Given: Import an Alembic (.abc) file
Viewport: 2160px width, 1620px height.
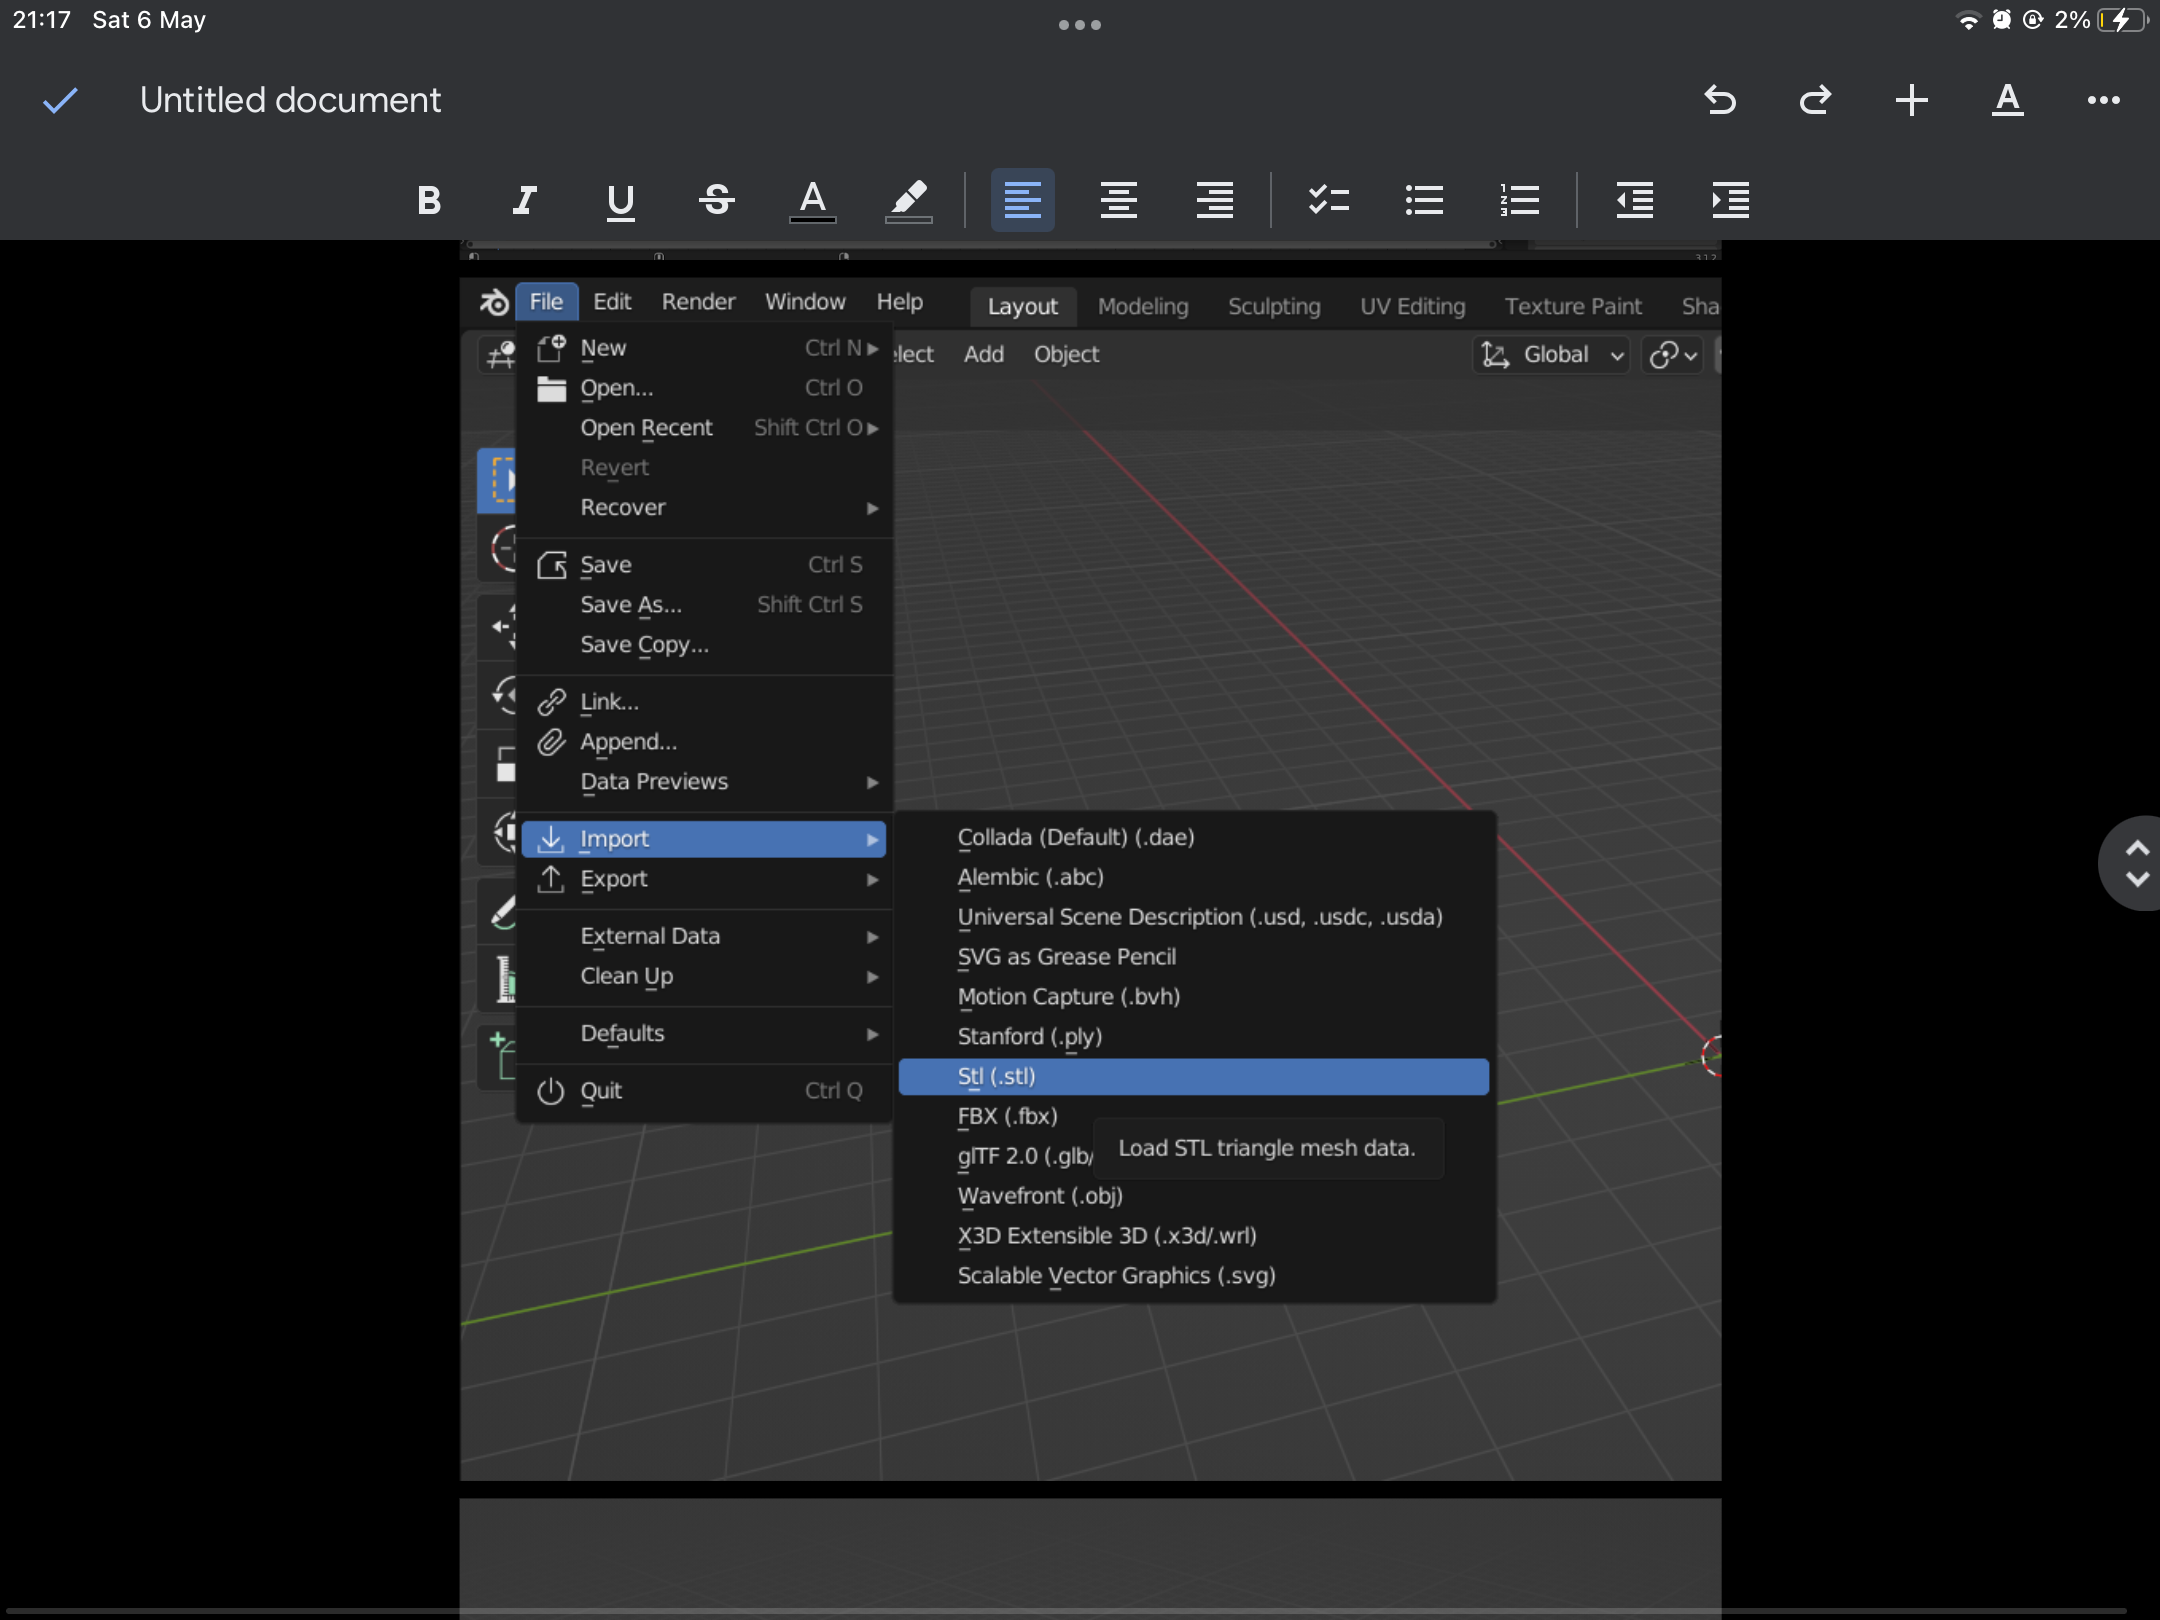Looking at the screenshot, I should point(1194,877).
